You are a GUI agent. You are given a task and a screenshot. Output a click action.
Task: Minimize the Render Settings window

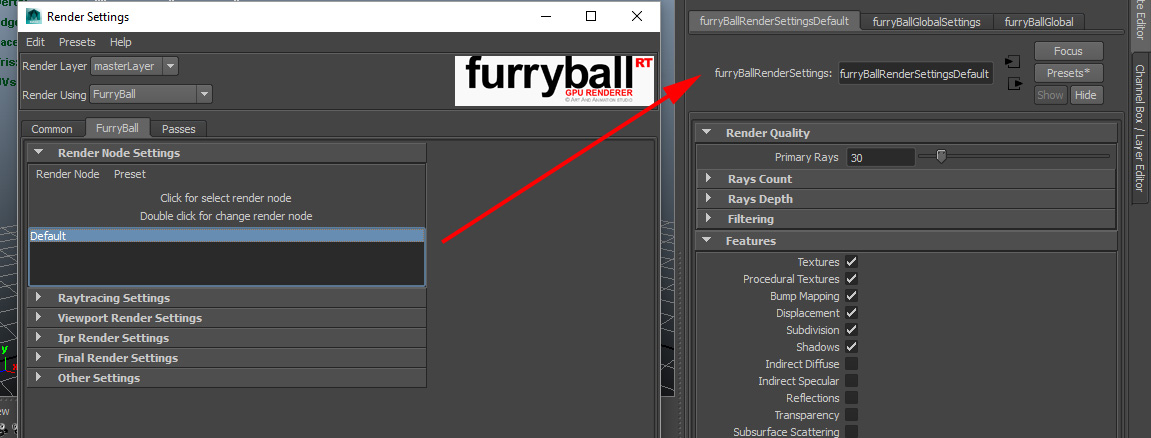[x=545, y=15]
